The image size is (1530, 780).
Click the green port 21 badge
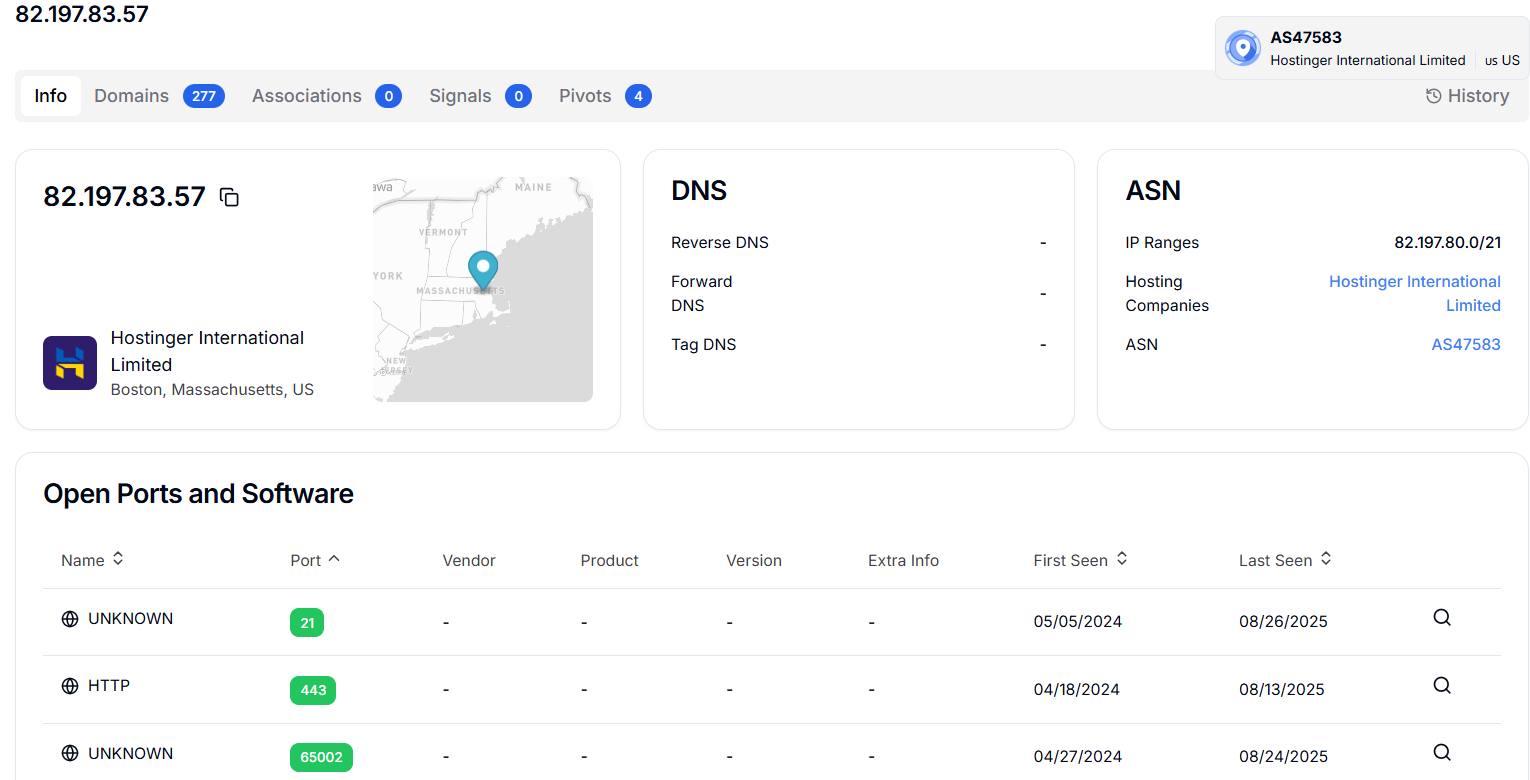click(x=307, y=623)
